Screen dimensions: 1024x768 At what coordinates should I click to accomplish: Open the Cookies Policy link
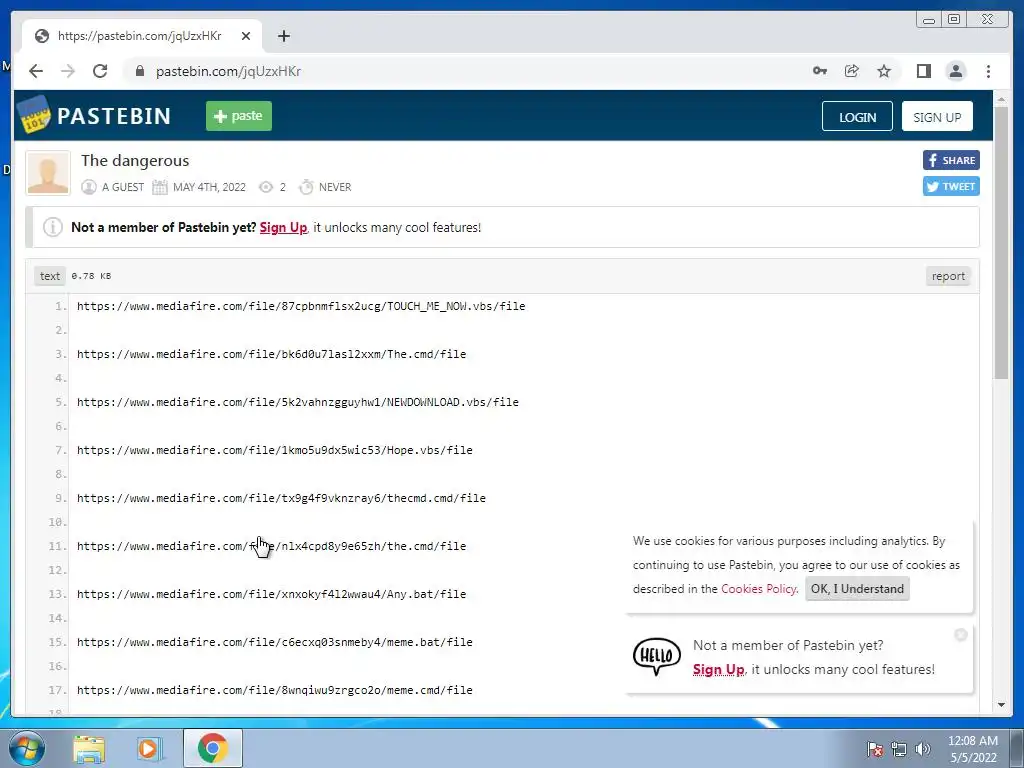(x=759, y=588)
